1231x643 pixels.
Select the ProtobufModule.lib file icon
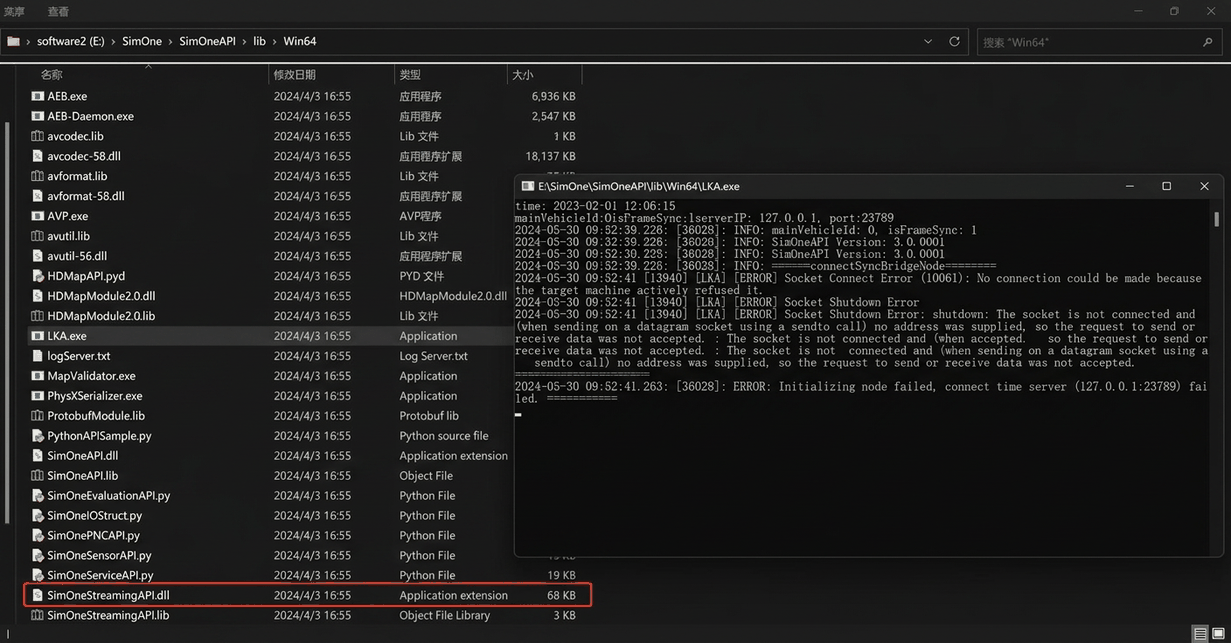[38, 416]
